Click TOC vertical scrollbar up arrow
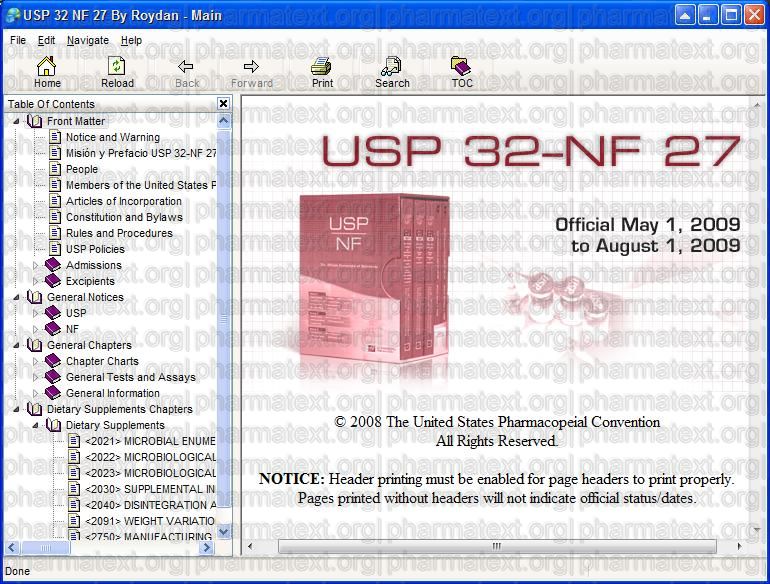 [x=224, y=120]
